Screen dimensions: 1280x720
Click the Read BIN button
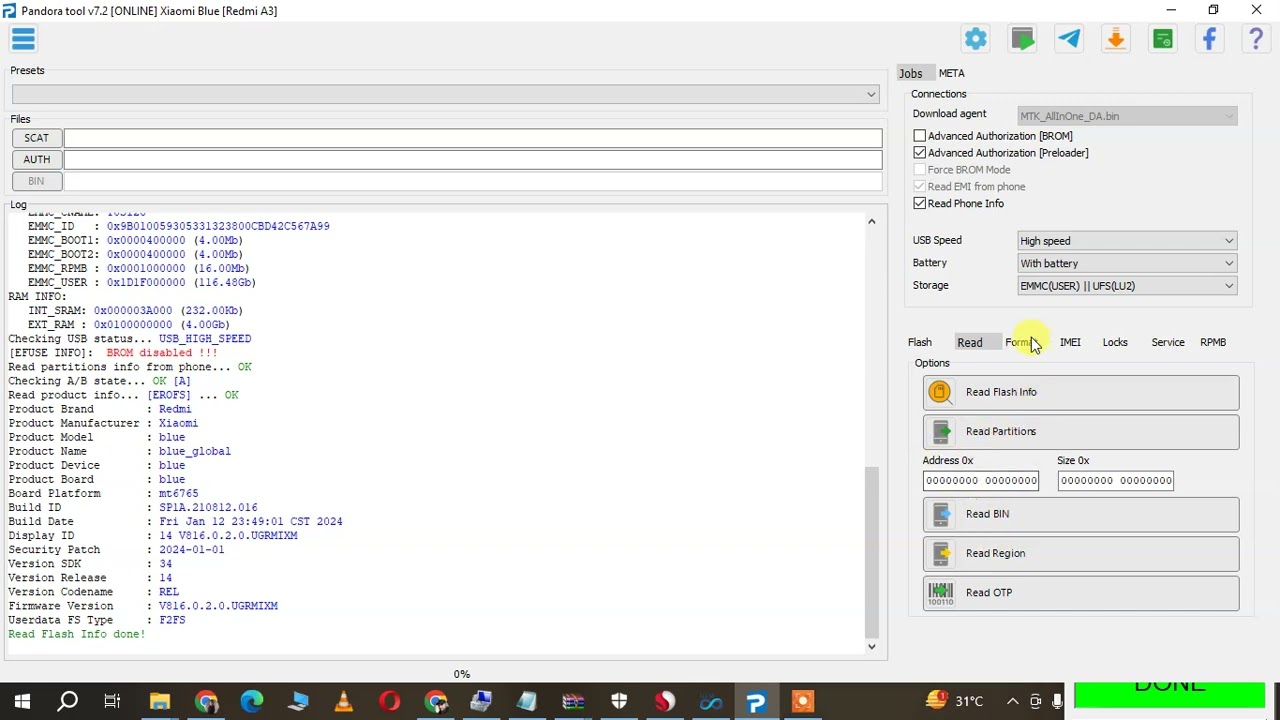(1081, 514)
